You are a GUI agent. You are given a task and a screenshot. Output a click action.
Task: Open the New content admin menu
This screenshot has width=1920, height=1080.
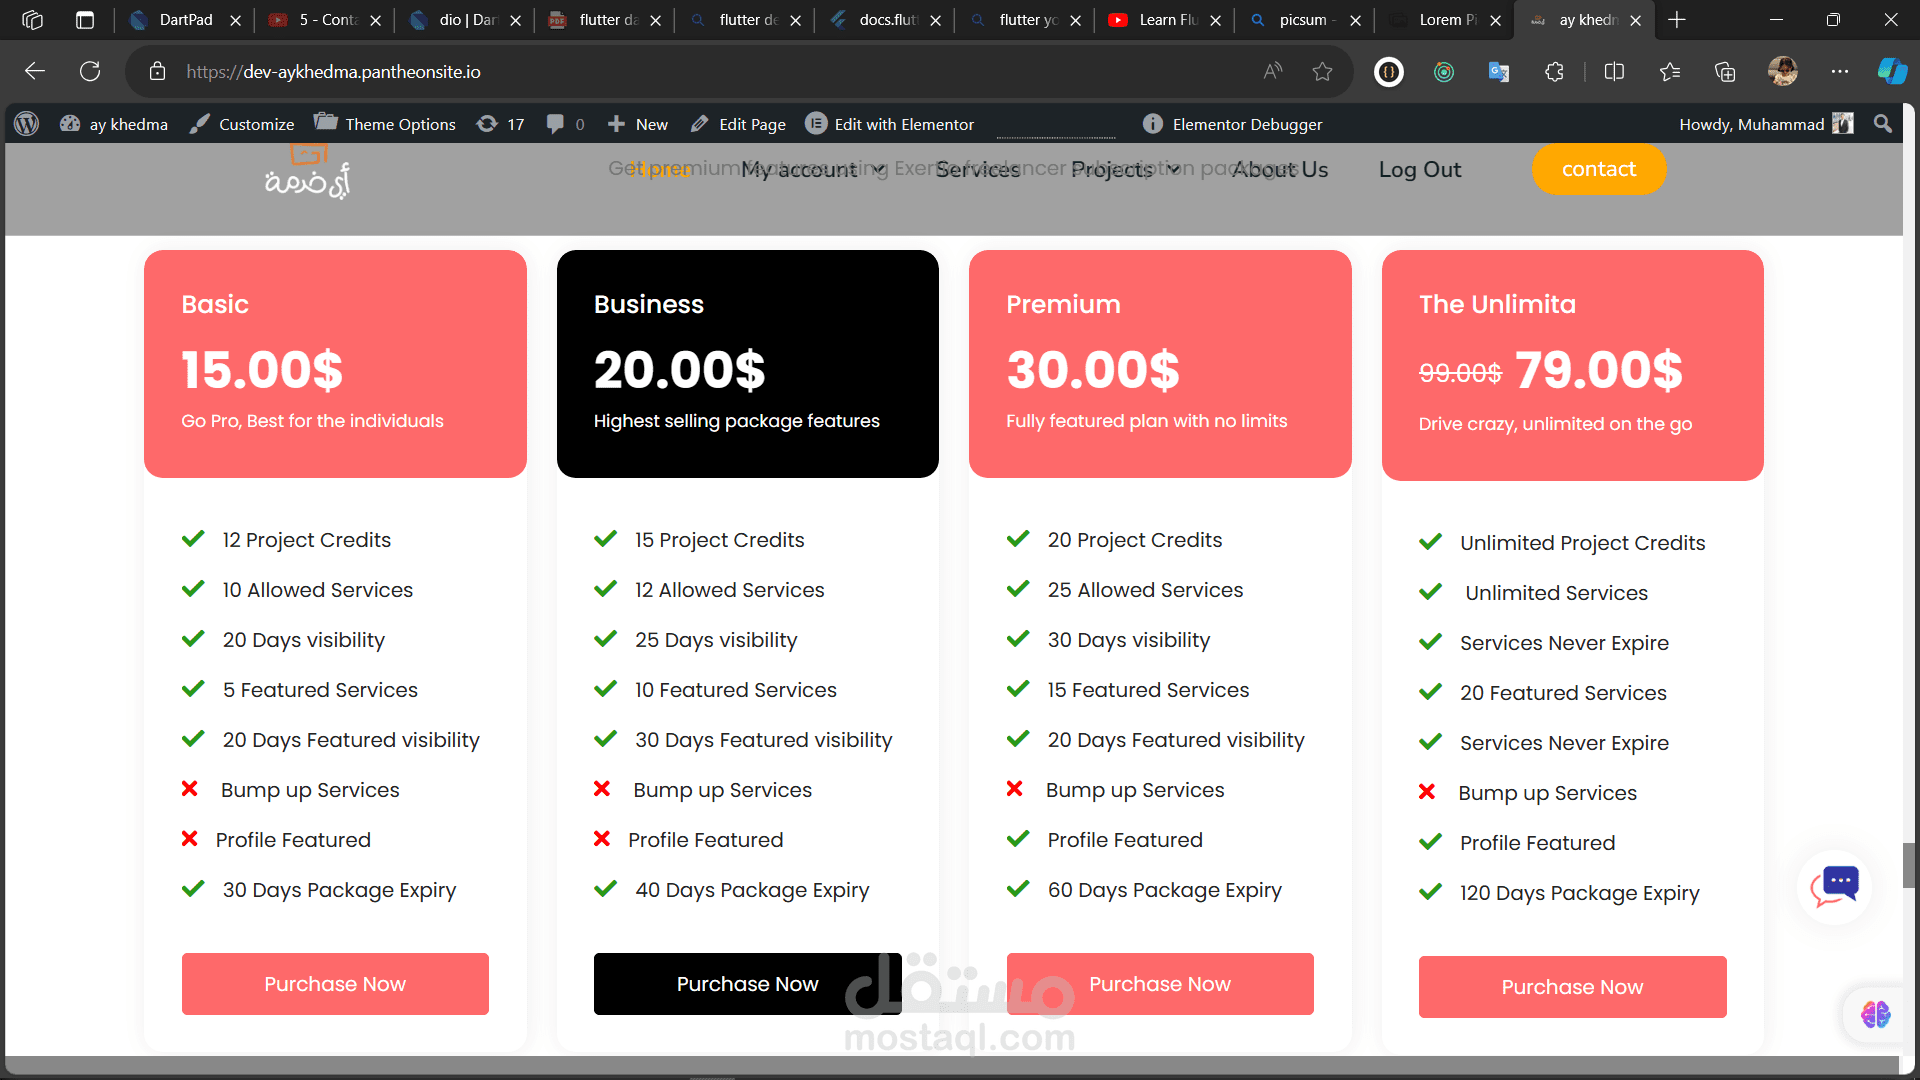point(638,124)
